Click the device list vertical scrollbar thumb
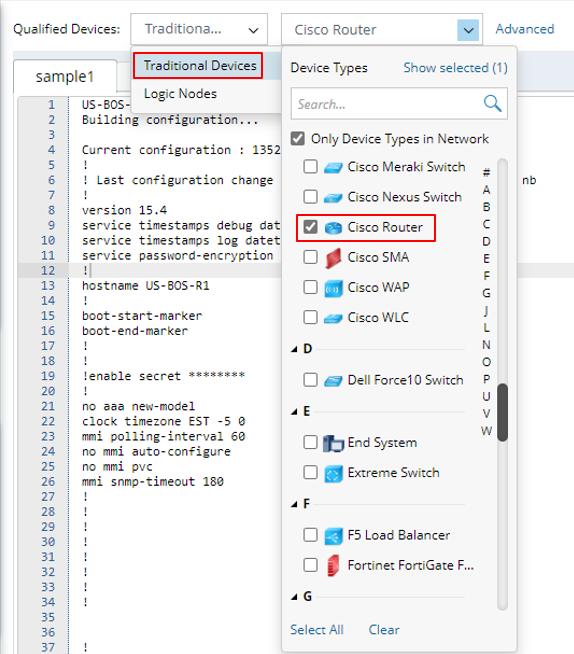The width and height of the screenshot is (574, 654). click(502, 412)
